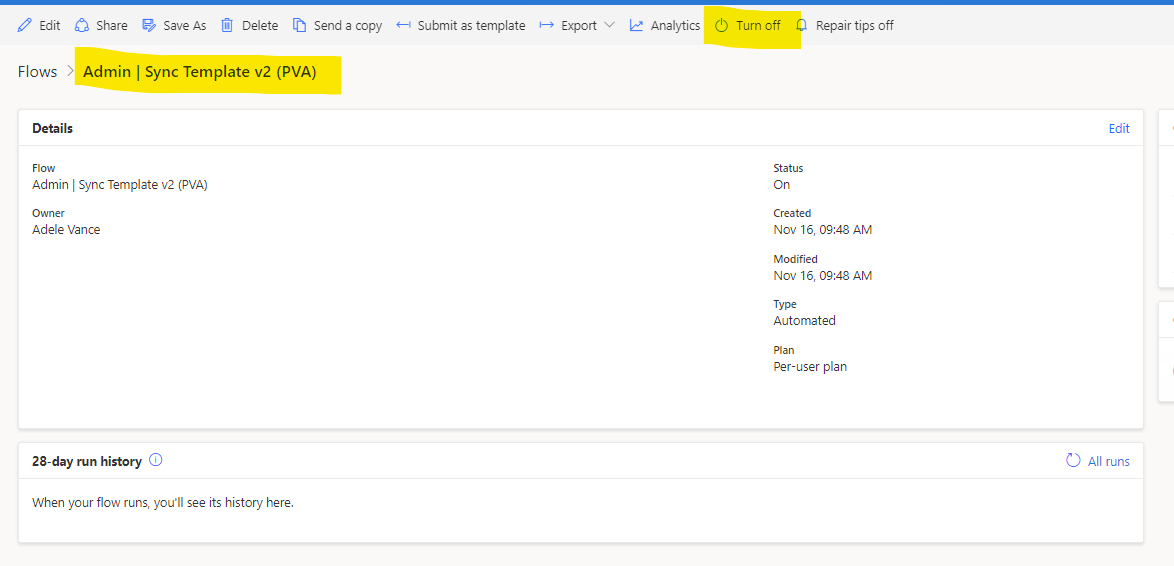This screenshot has width=1174, height=566.
Task: Select the breadcrumb title Admin | Sync Template v2 (PVA)
Action: click(x=200, y=72)
